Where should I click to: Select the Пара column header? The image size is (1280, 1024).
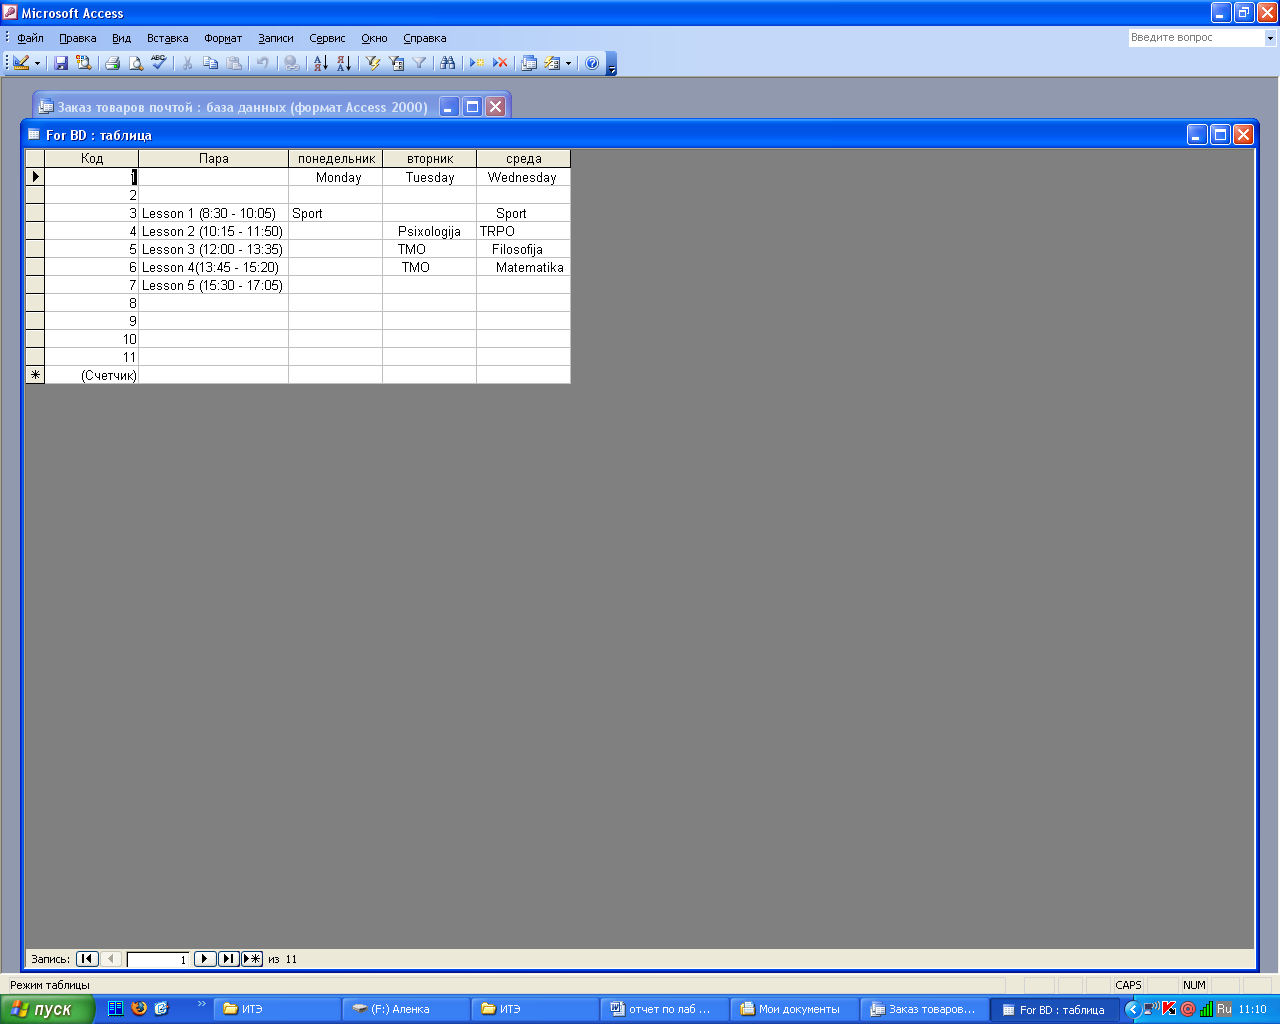tap(214, 158)
